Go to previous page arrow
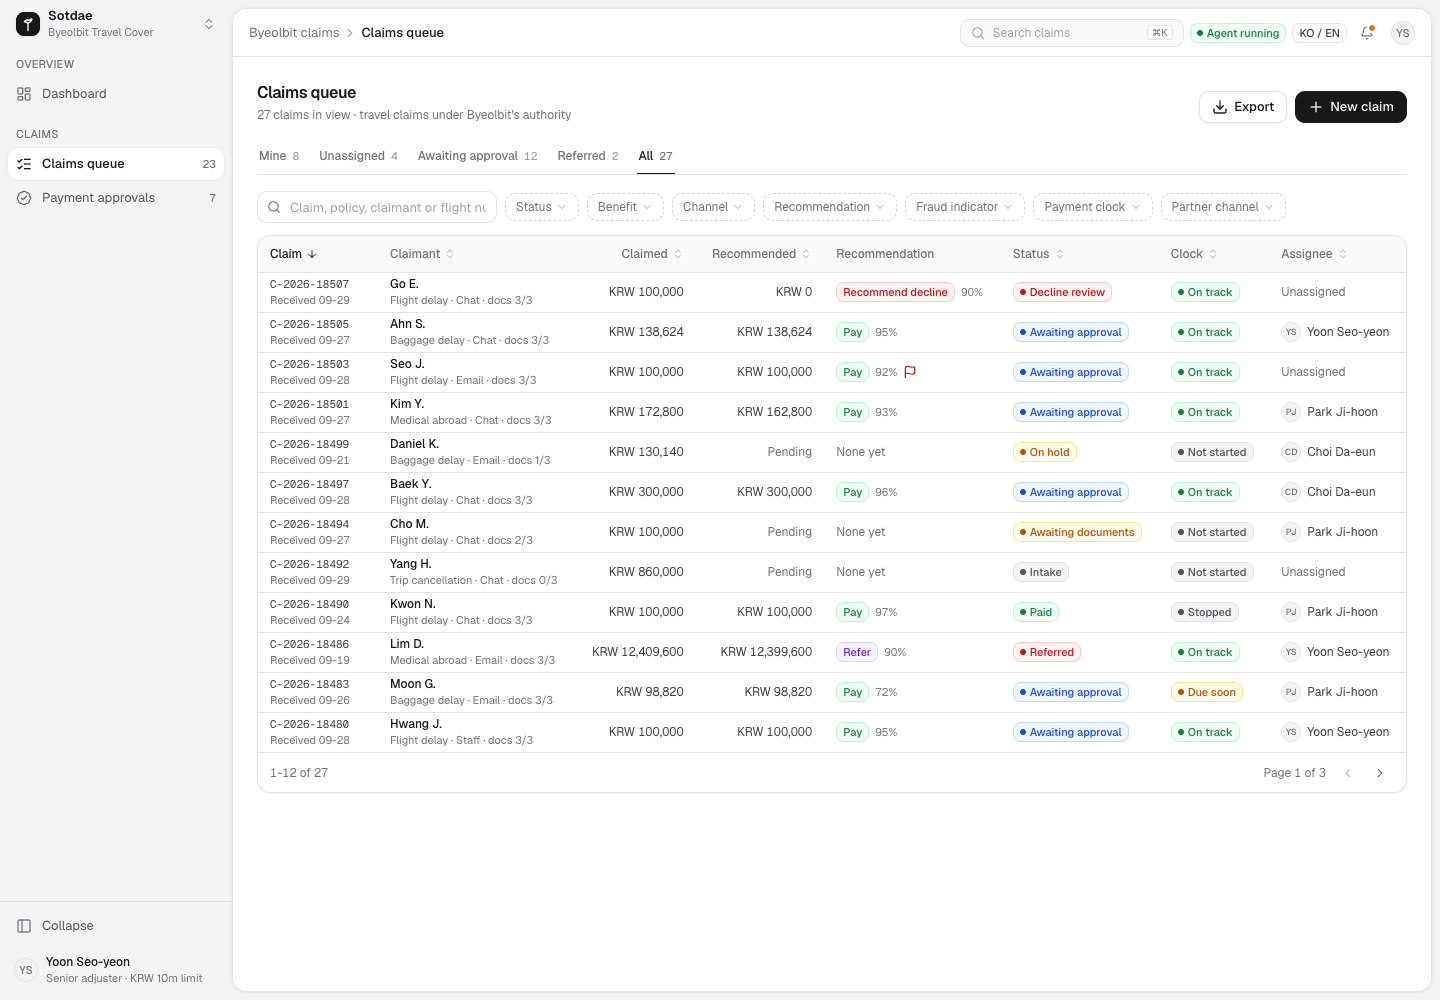Screen dimensions: 1440x1000 point(1348,773)
